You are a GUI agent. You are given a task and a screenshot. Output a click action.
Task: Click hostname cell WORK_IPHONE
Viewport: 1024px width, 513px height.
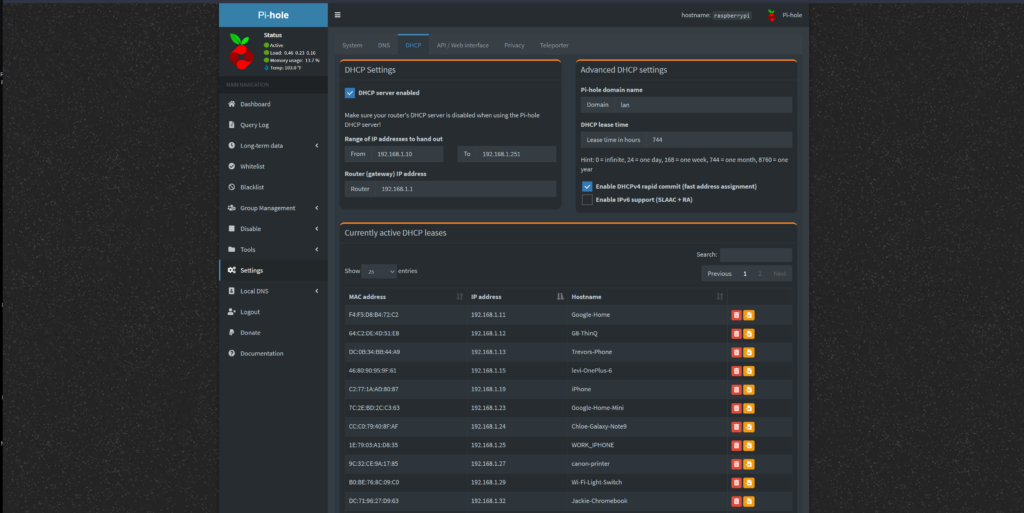coord(592,445)
